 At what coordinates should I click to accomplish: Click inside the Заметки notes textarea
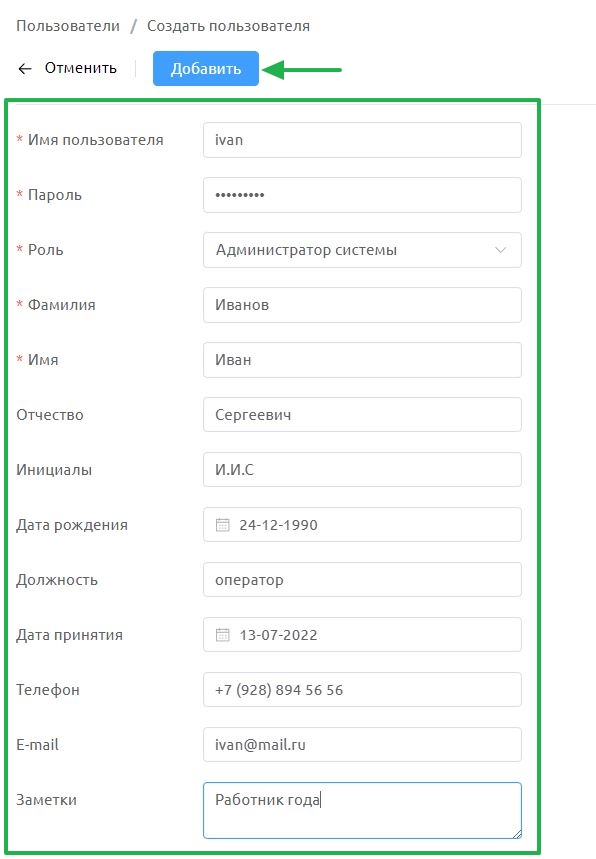(x=362, y=810)
